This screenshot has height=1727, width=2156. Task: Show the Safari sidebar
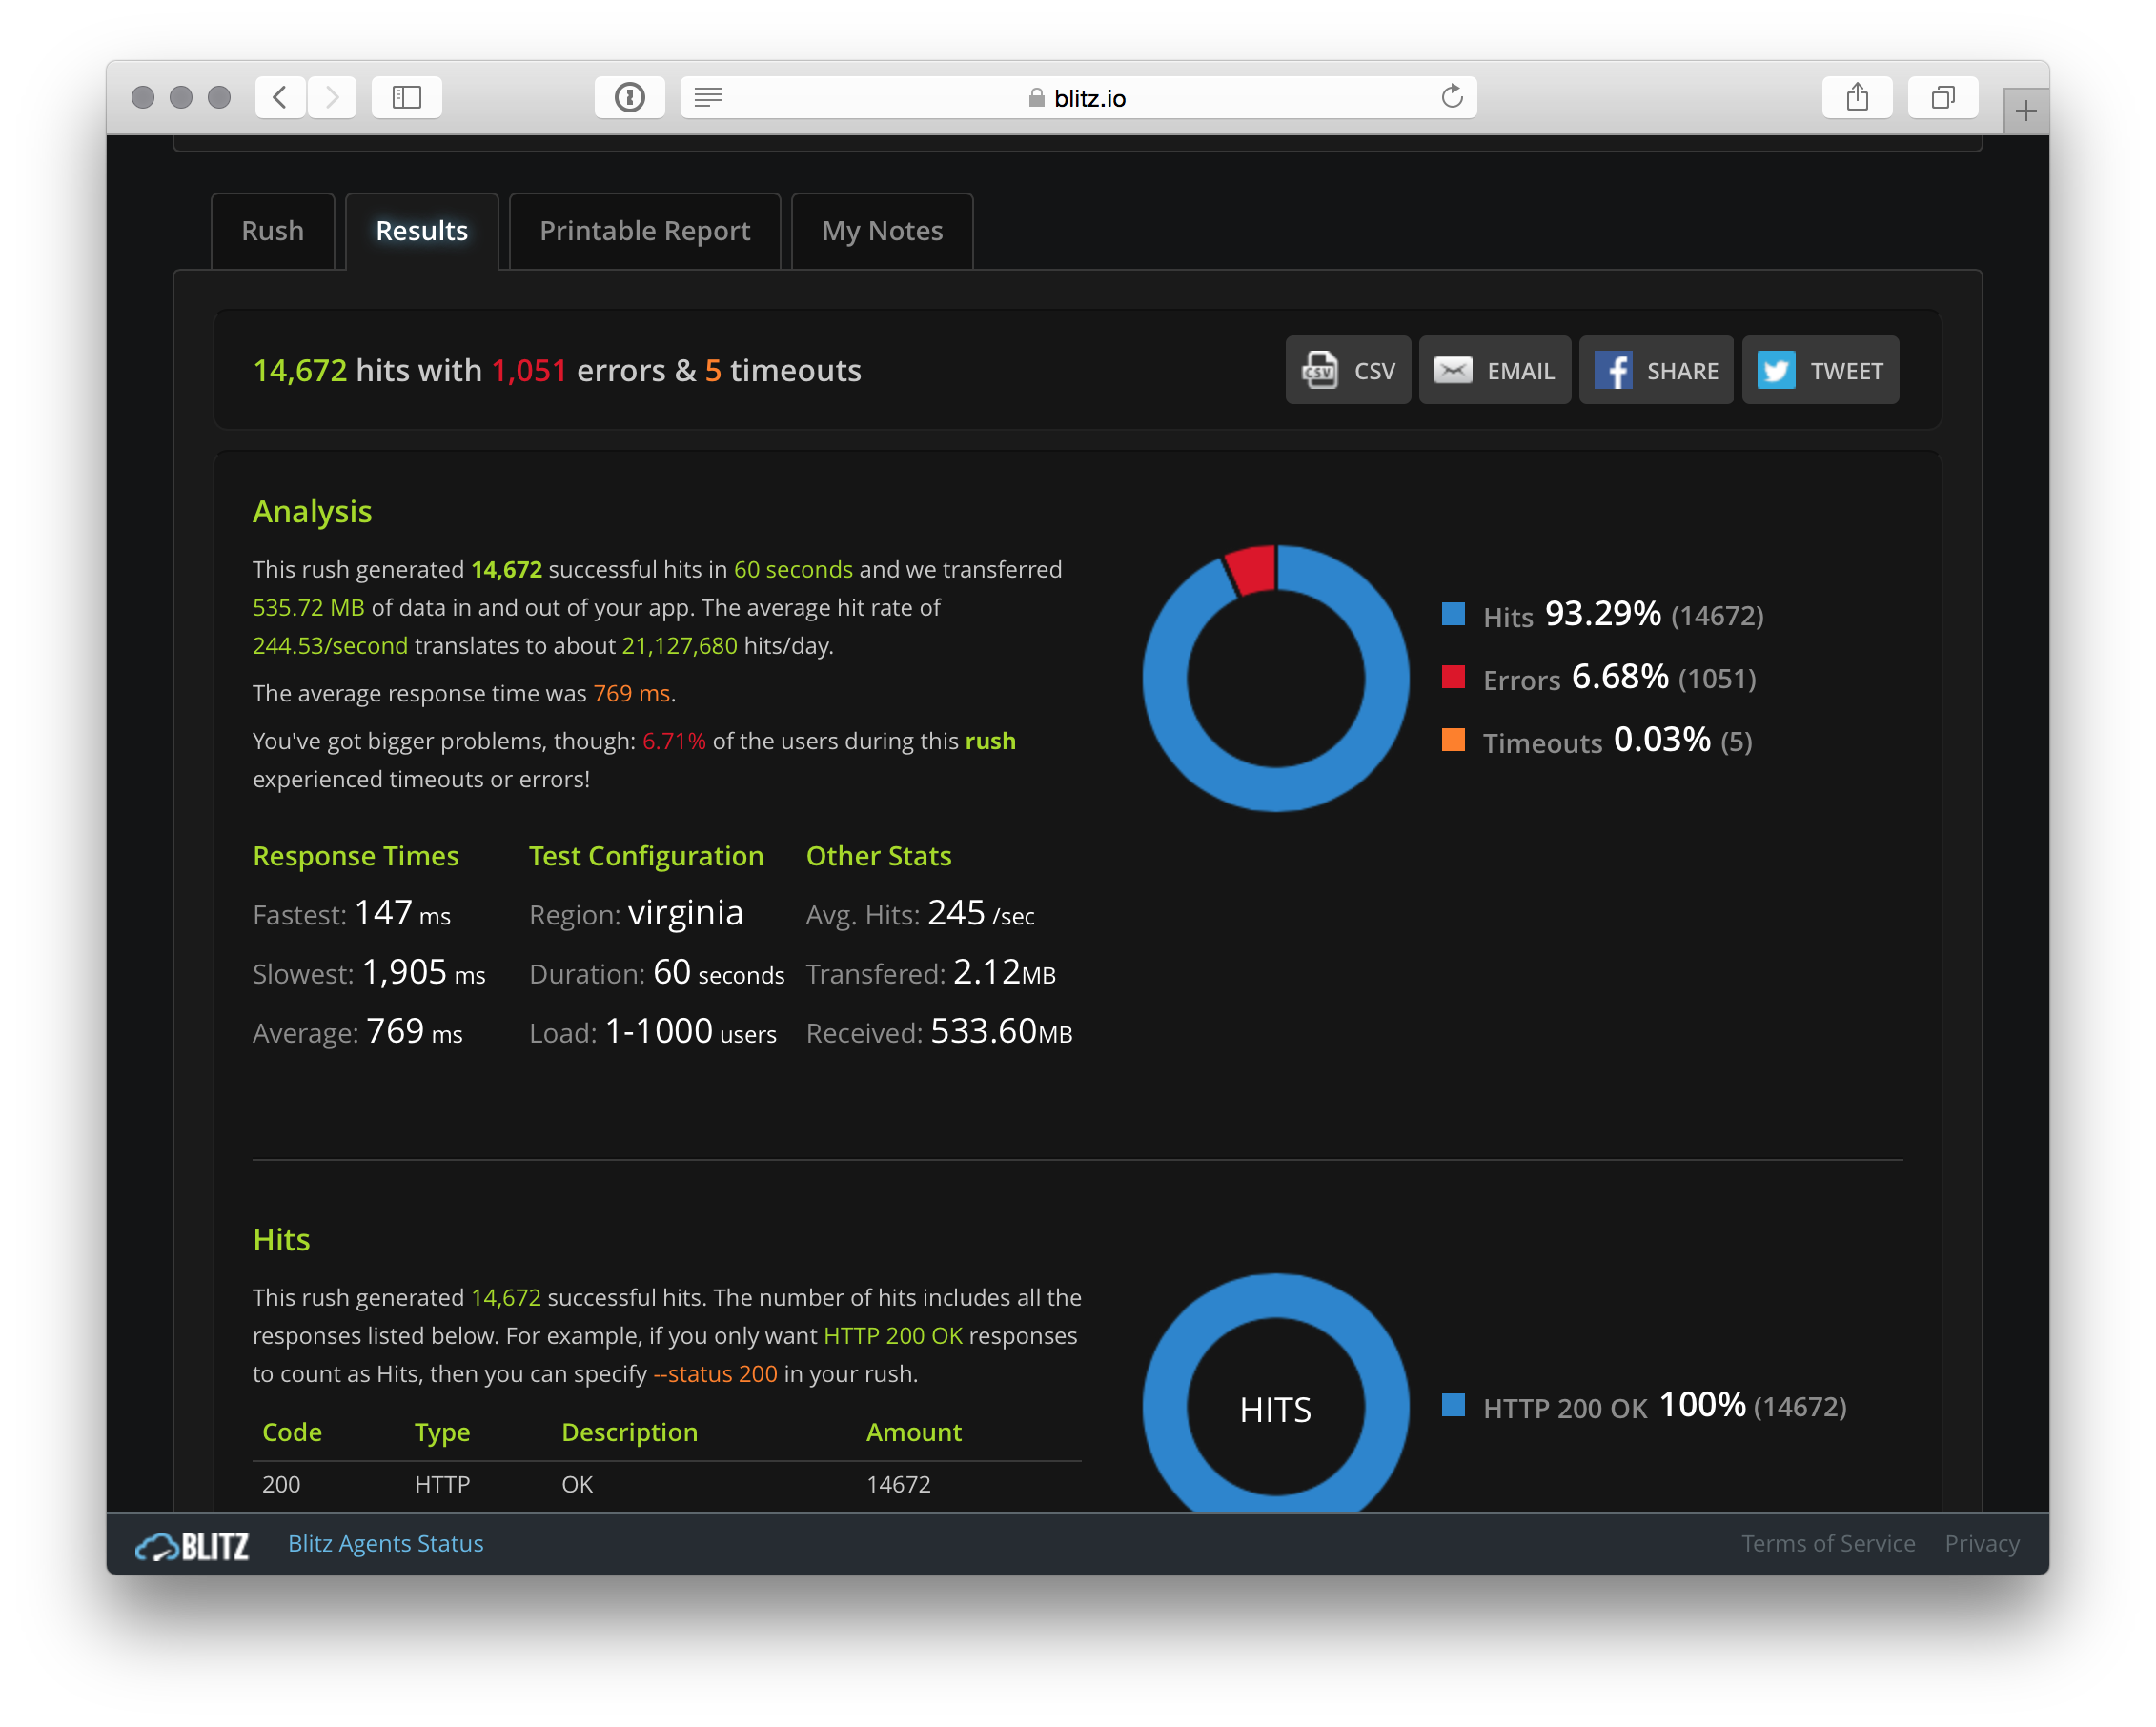(x=407, y=97)
